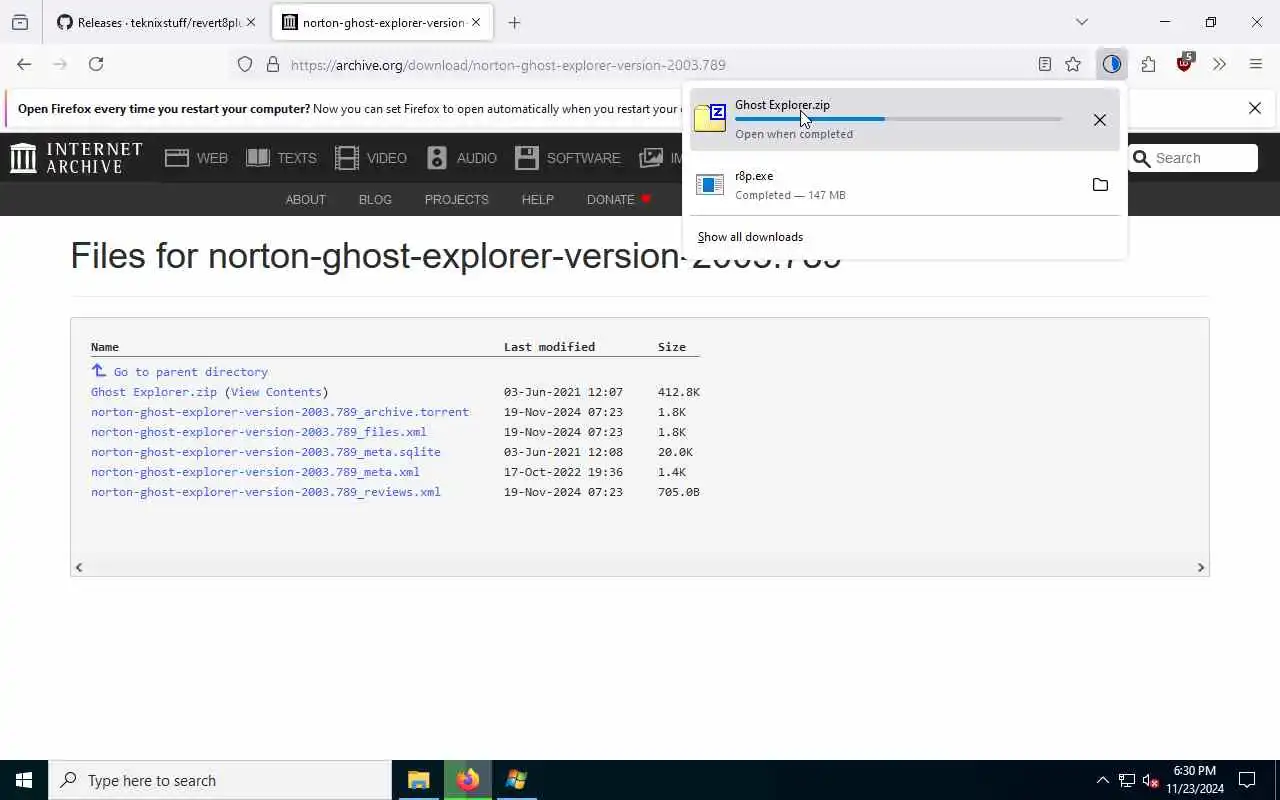Download Ghost Explorer.zip file link

click(x=154, y=392)
